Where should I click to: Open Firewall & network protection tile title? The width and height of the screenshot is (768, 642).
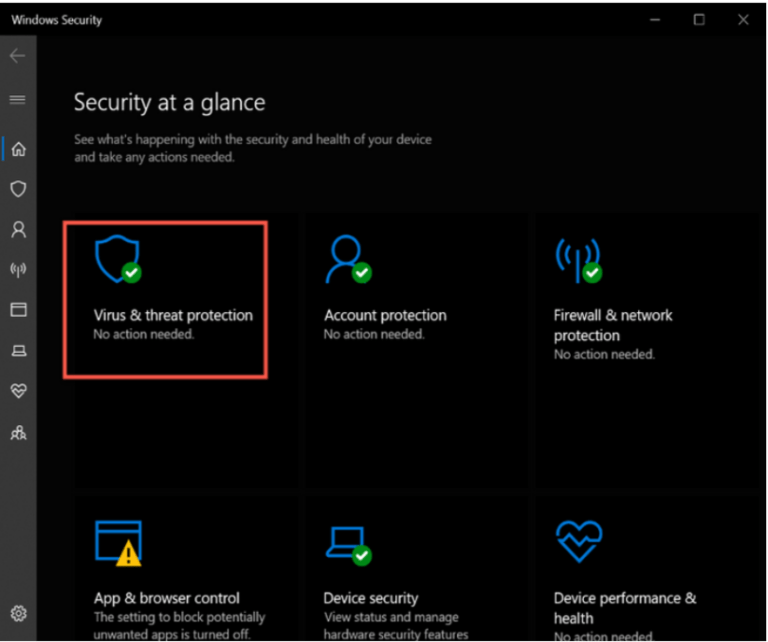(613, 325)
